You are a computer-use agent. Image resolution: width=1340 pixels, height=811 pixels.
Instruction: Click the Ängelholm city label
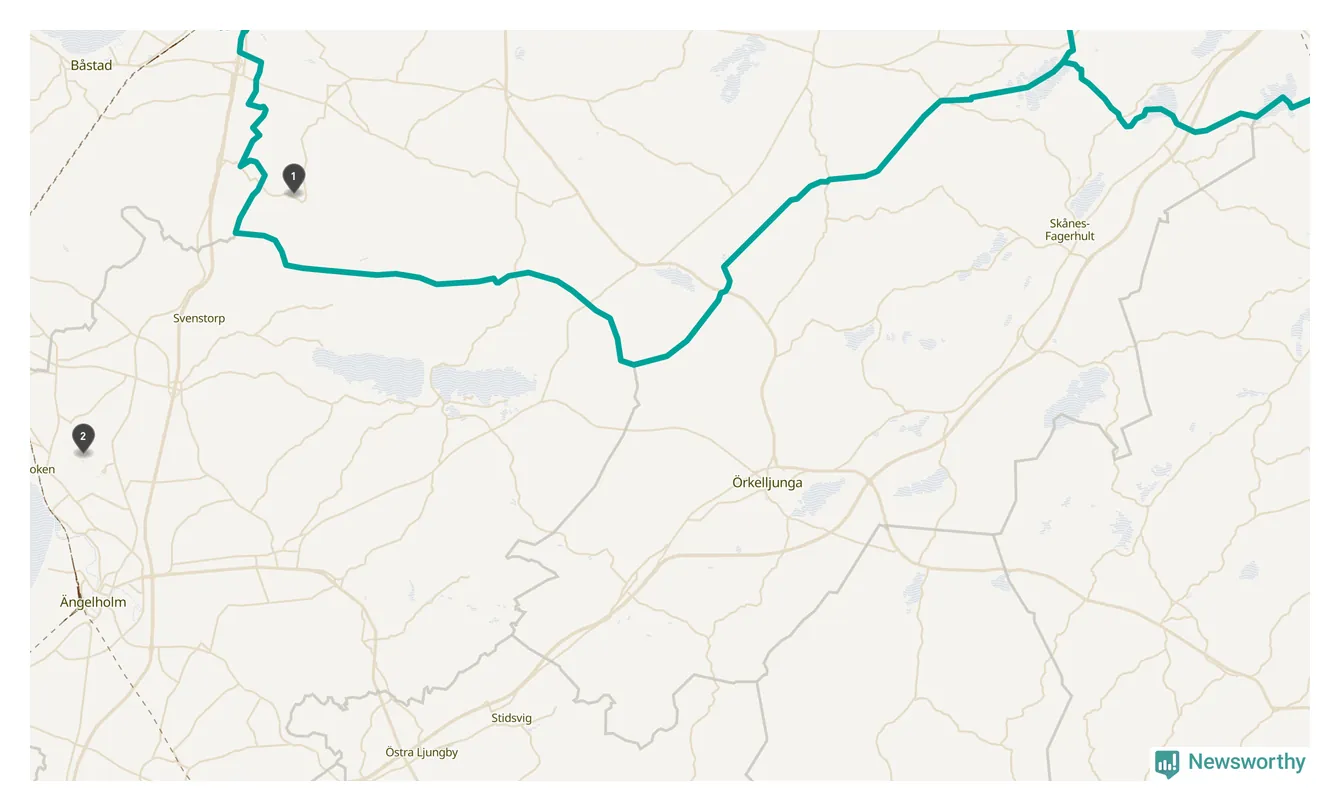[x=93, y=602]
